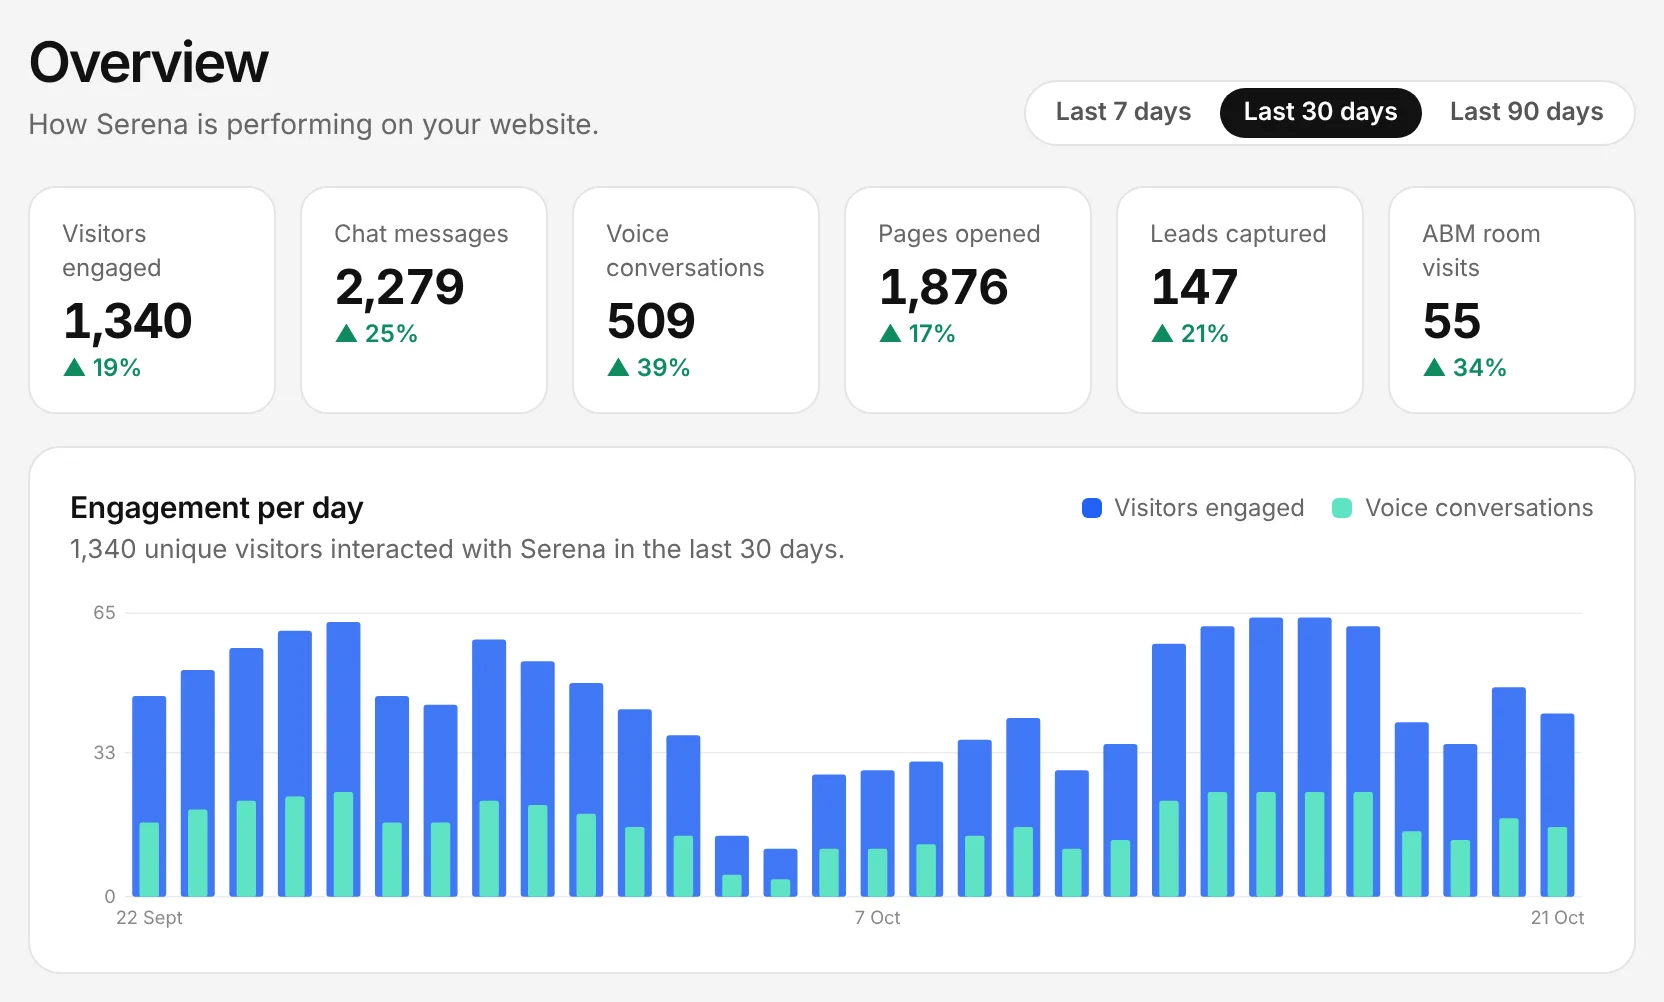This screenshot has width=1664, height=1002.
Task: Select the 55 ABM room visits value
Action: (1452, 321)
